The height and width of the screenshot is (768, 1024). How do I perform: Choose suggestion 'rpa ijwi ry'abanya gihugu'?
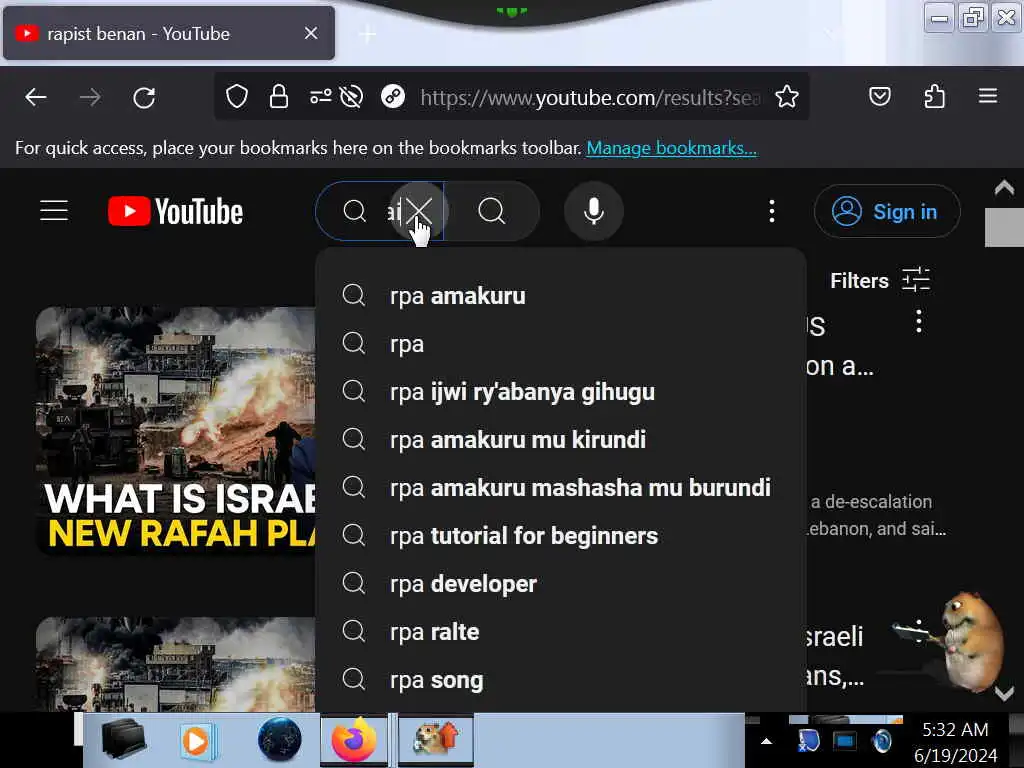(x=560, y=392)
